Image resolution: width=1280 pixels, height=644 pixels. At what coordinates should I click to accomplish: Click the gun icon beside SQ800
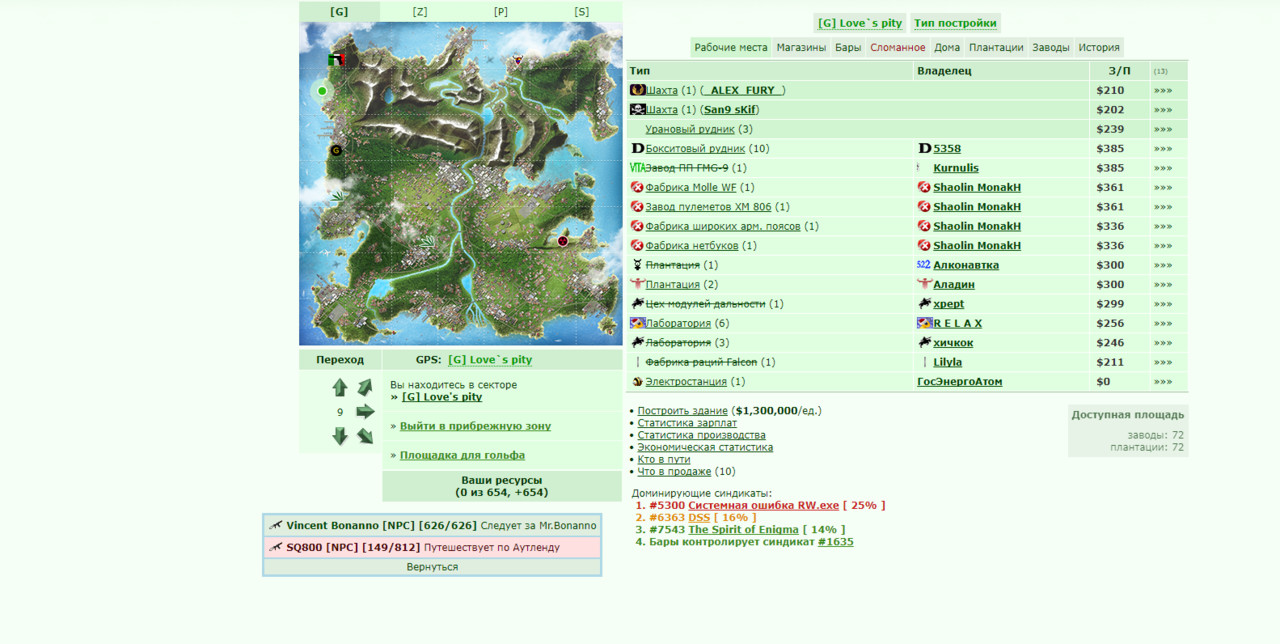click(276, 547)
